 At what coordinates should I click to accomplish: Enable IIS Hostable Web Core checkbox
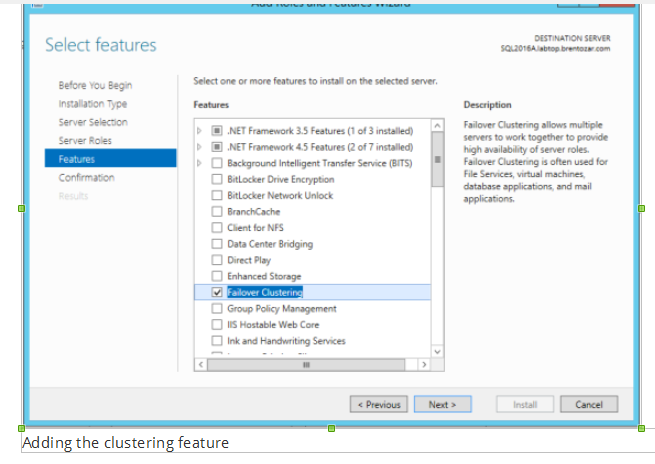tap(217, 325)
